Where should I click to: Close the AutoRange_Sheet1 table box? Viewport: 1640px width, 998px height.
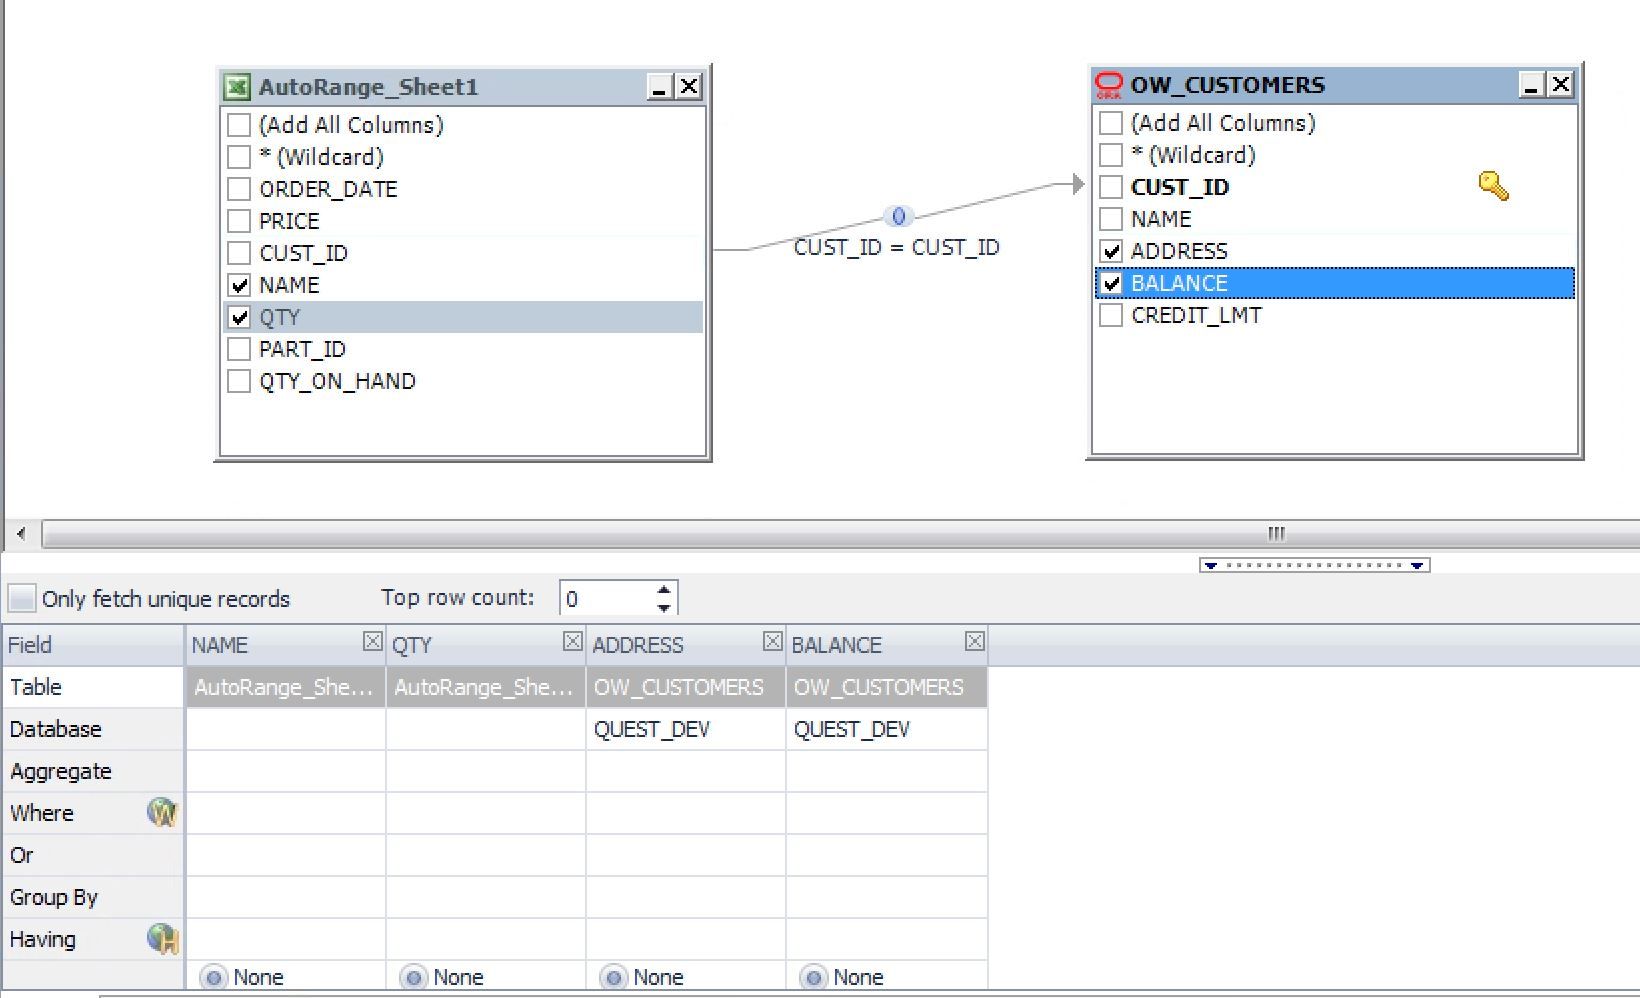point(689,87)
